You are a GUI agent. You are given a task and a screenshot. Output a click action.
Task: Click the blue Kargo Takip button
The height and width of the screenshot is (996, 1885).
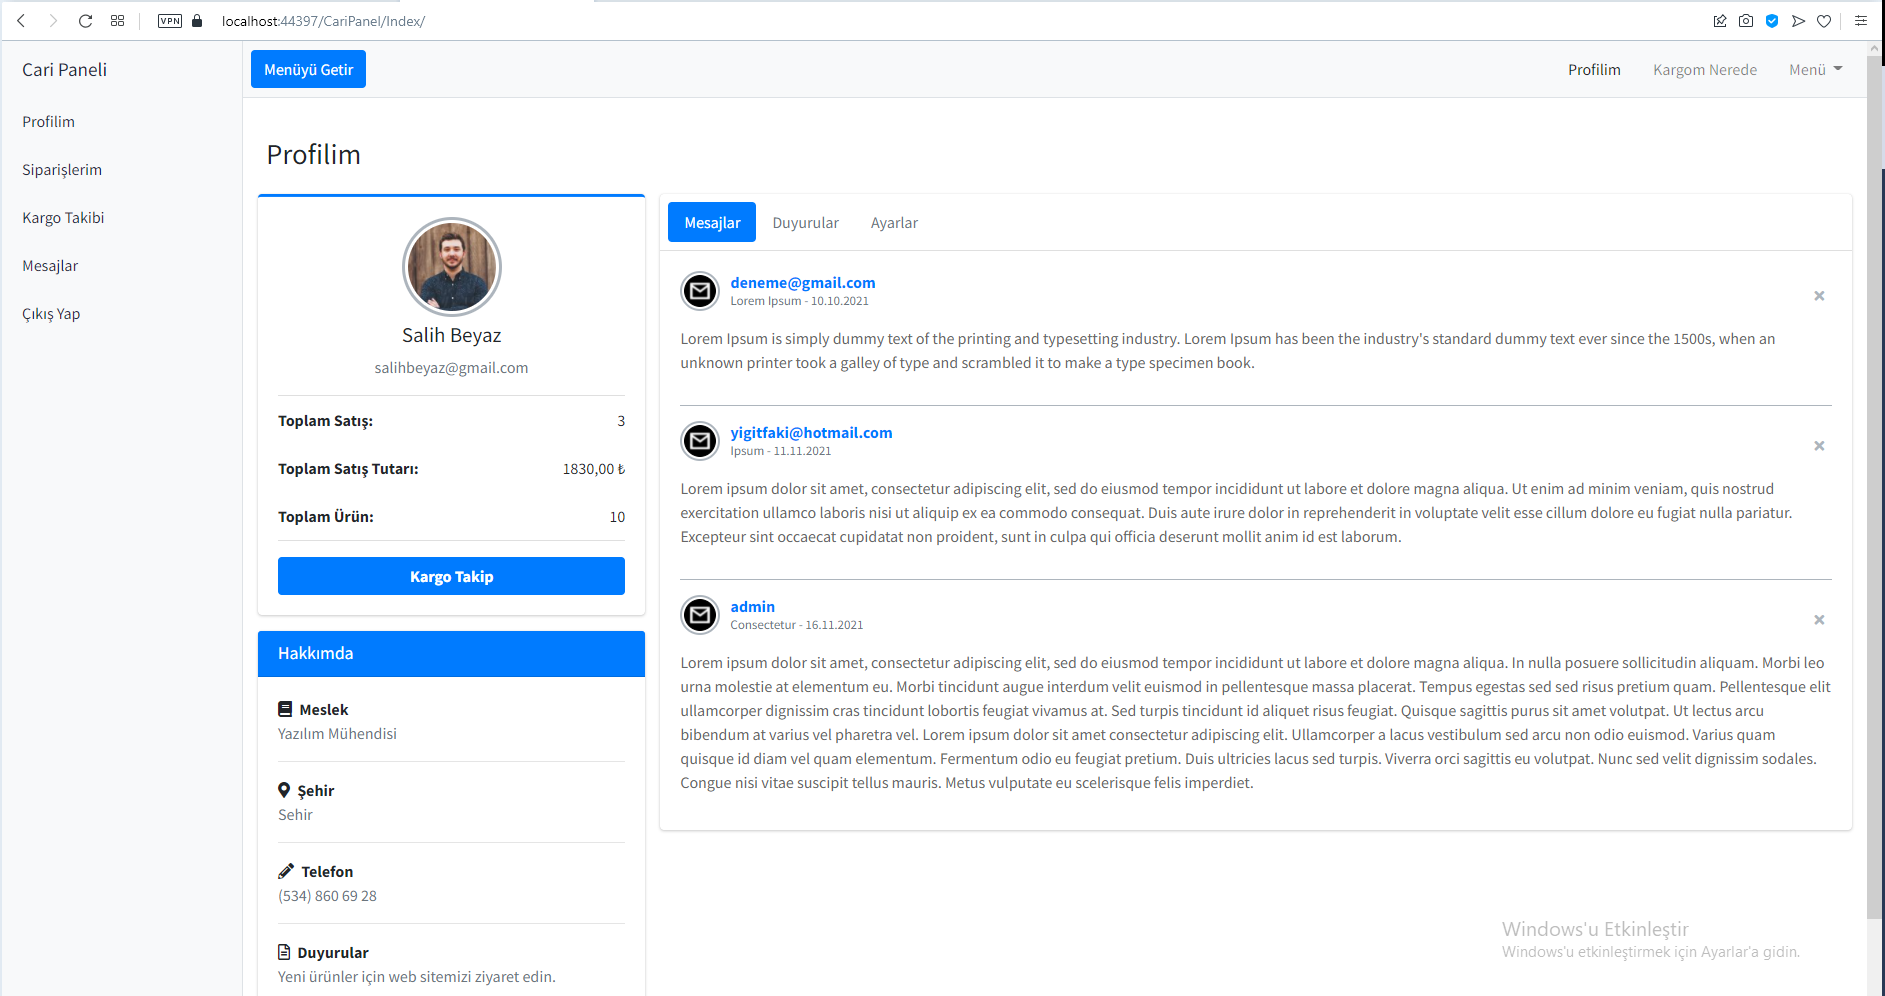tap(451, 576)
